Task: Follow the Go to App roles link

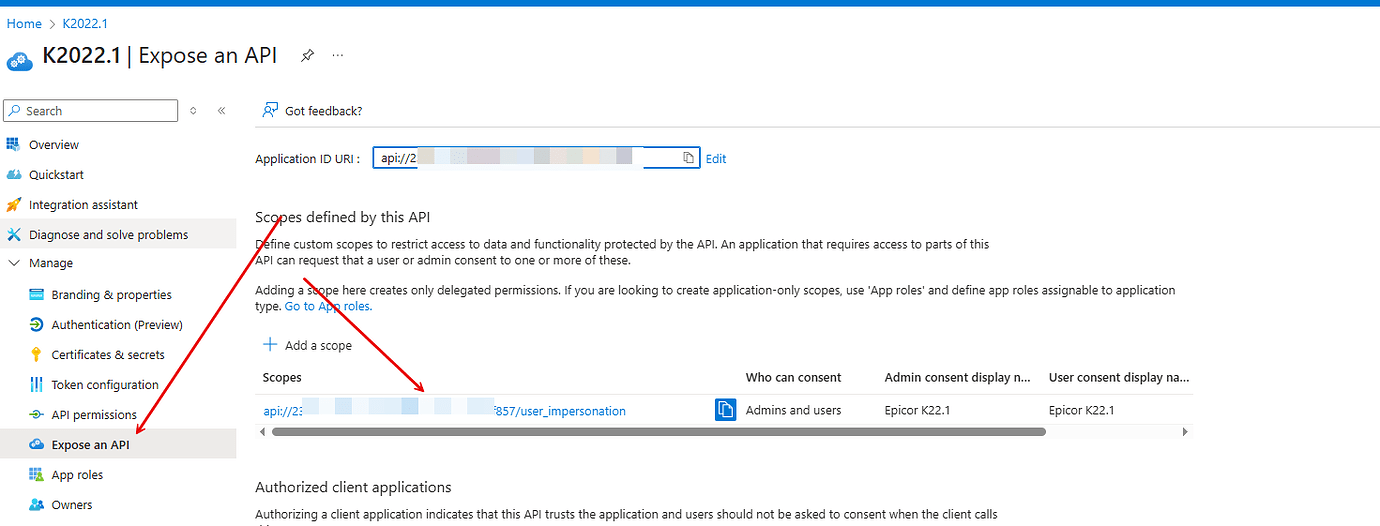Action: [x=328, y=306]
